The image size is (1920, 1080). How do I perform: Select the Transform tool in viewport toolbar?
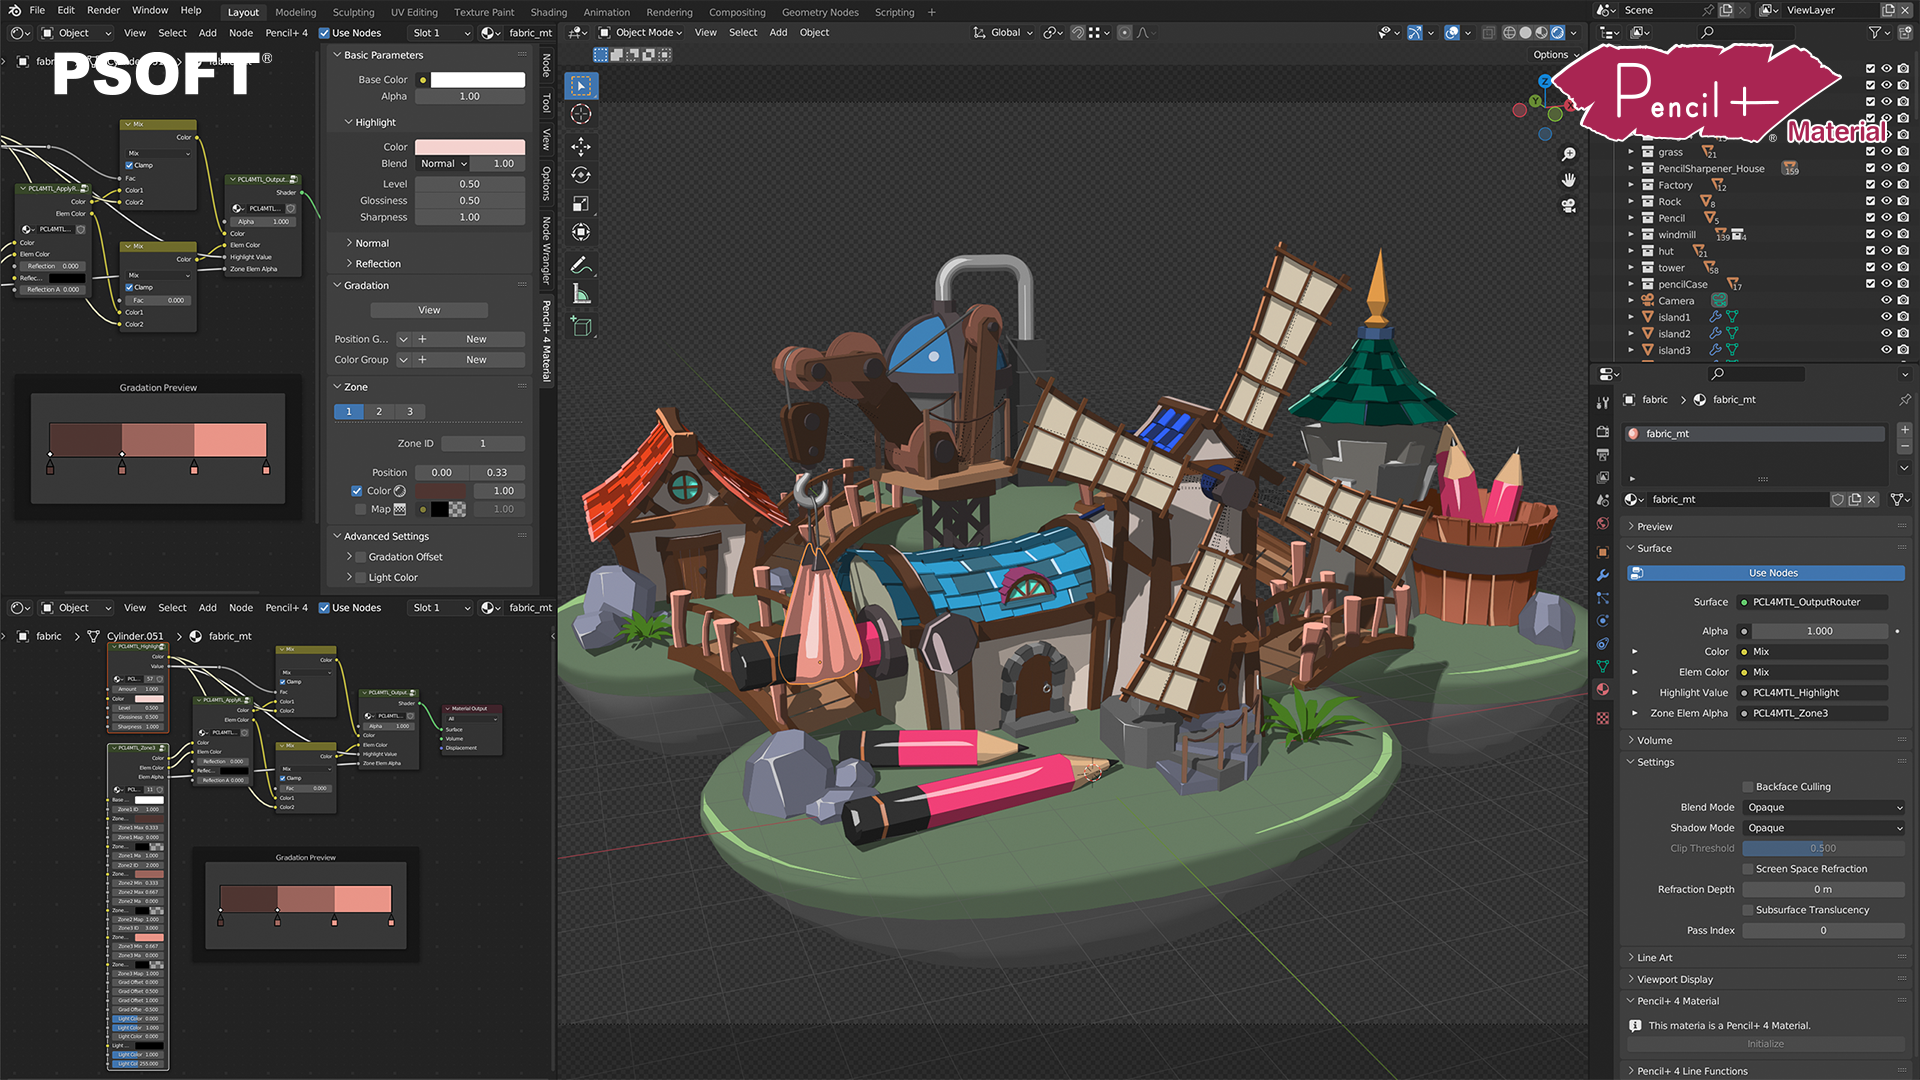point(581,232)
